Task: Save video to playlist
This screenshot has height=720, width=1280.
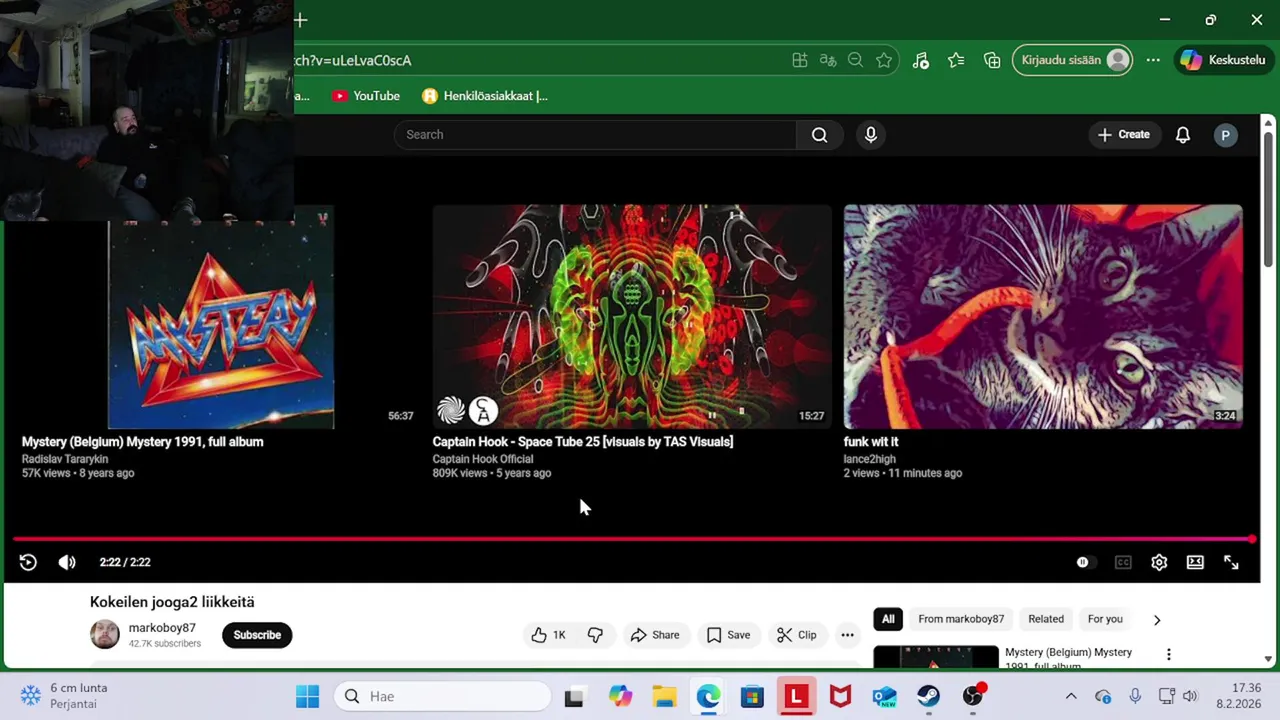Action: coord(728,635)
